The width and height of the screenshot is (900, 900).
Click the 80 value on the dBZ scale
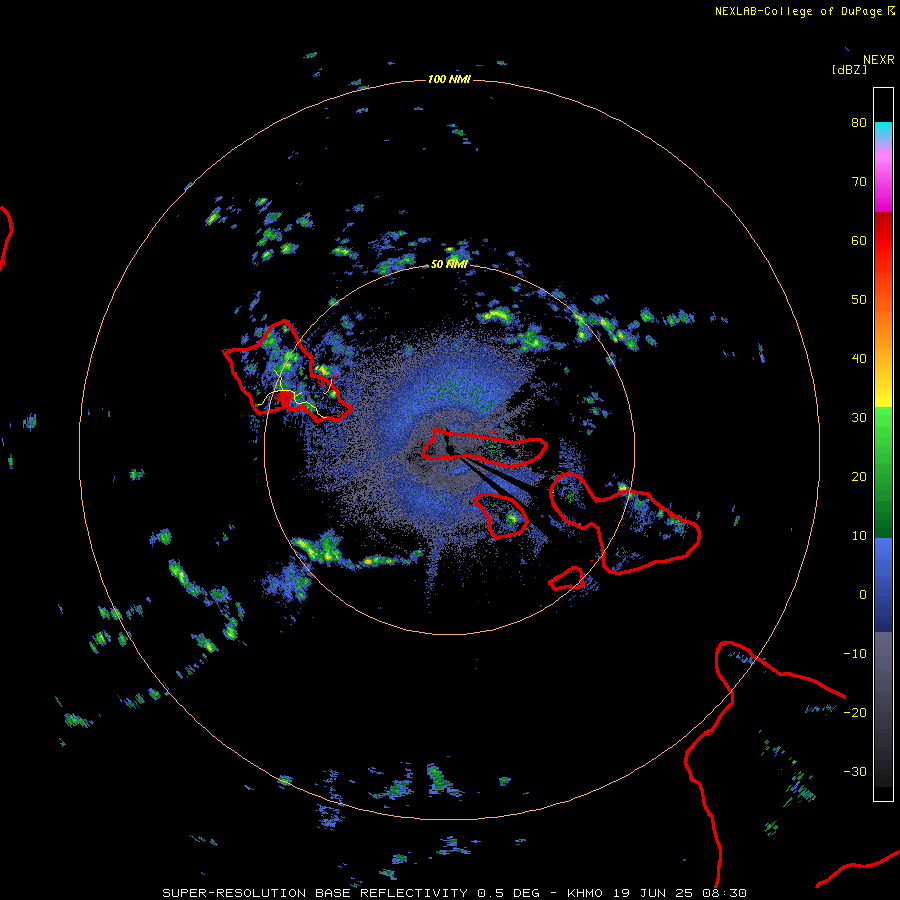point(859,122)
